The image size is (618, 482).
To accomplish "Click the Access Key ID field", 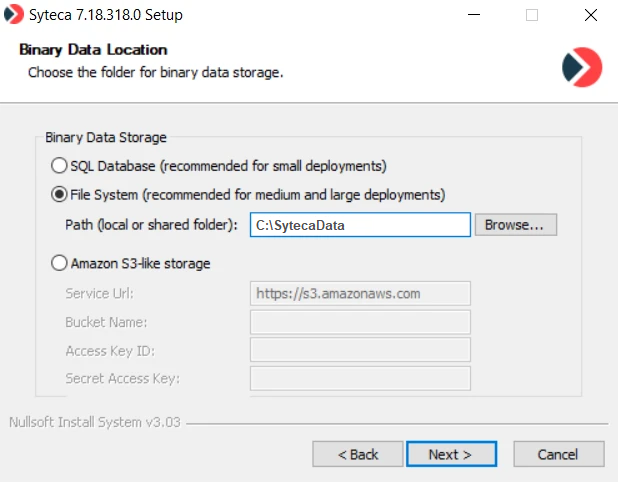I will point(360,350).
